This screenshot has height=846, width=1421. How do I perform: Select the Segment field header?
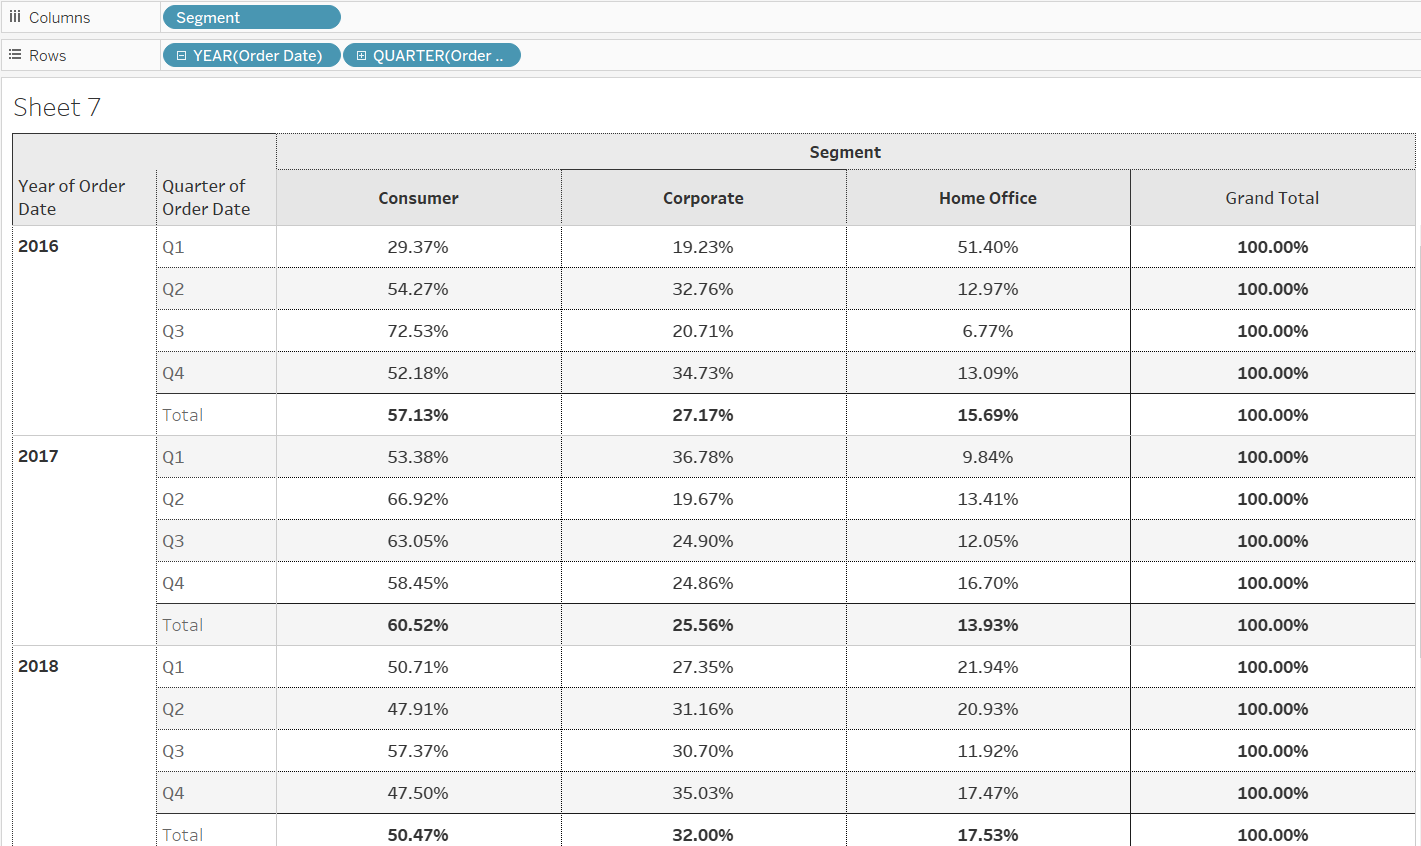click(x=845, y=152)
